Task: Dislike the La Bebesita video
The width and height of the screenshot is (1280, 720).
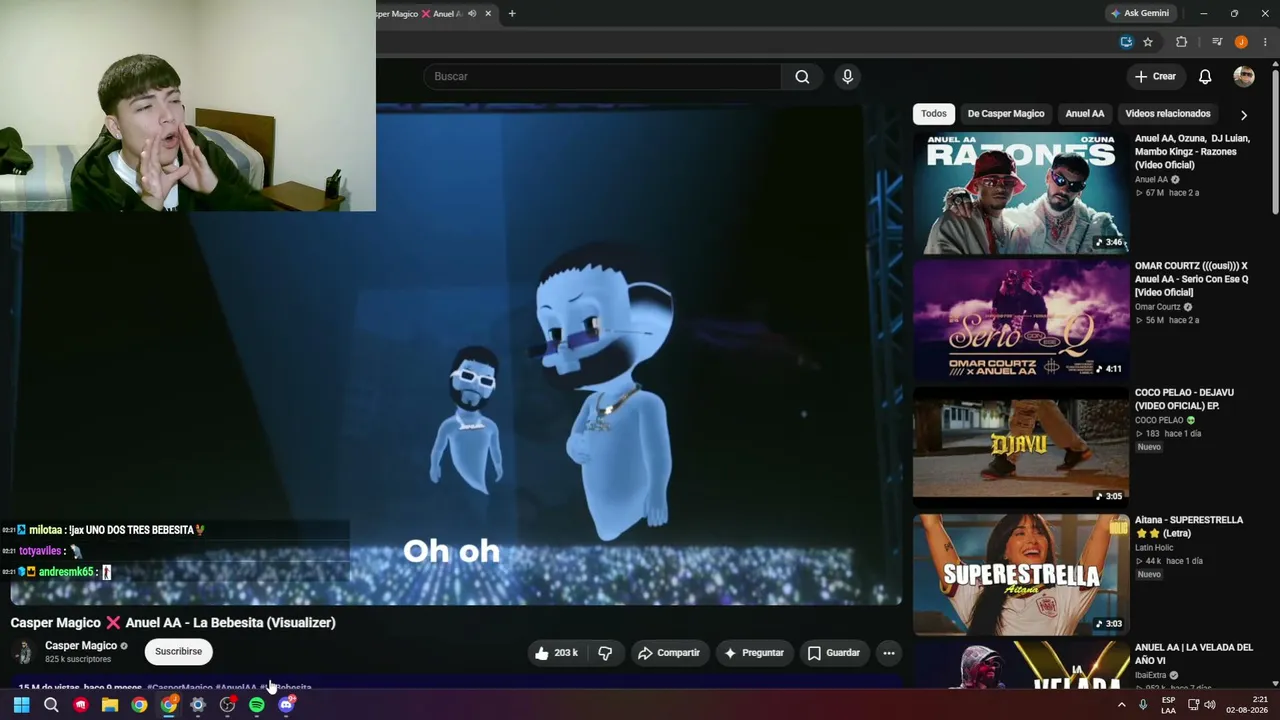Action: 605,653
